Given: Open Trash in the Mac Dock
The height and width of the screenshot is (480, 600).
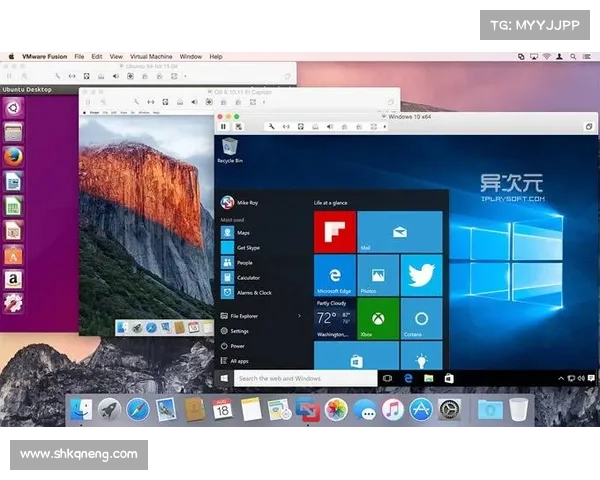Looking at the screenshot, I should click(x=519, y=410).
